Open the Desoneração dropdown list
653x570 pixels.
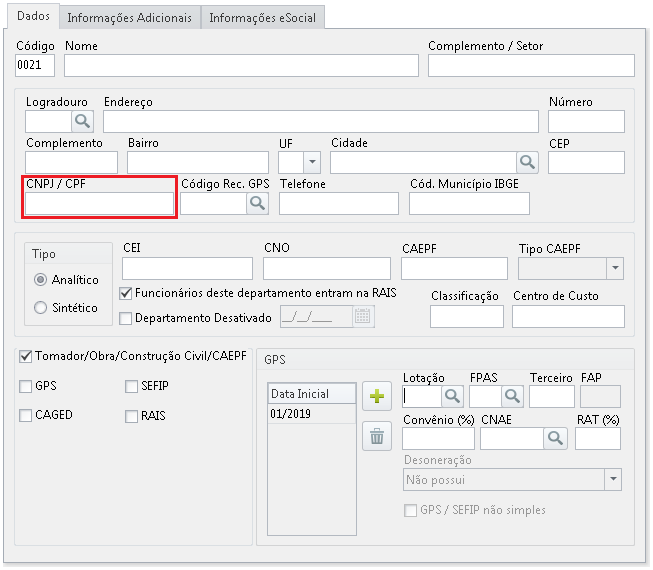(x=612, y=480)
